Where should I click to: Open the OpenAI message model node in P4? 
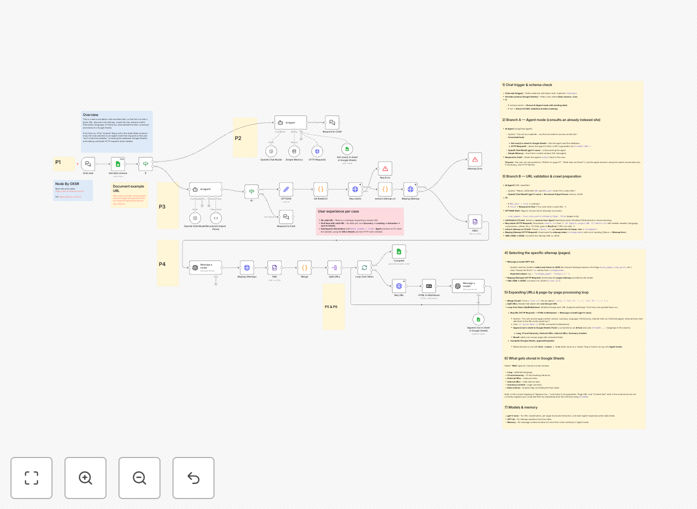205,267
